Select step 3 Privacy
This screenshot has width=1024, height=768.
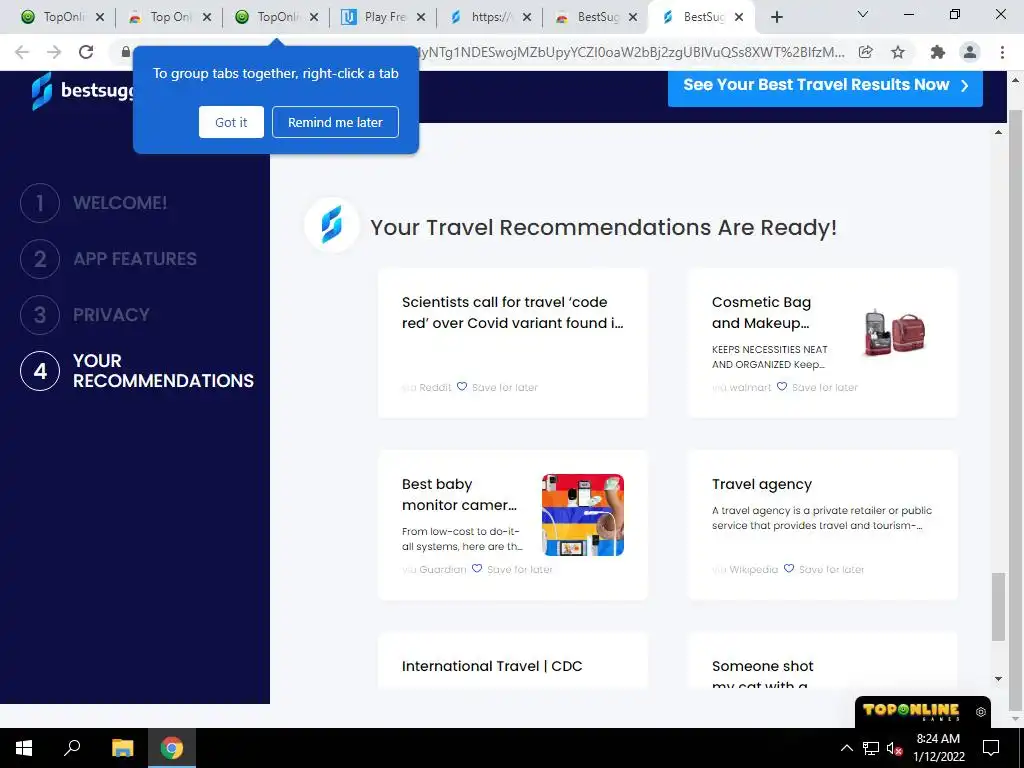[x=85, y=315]
